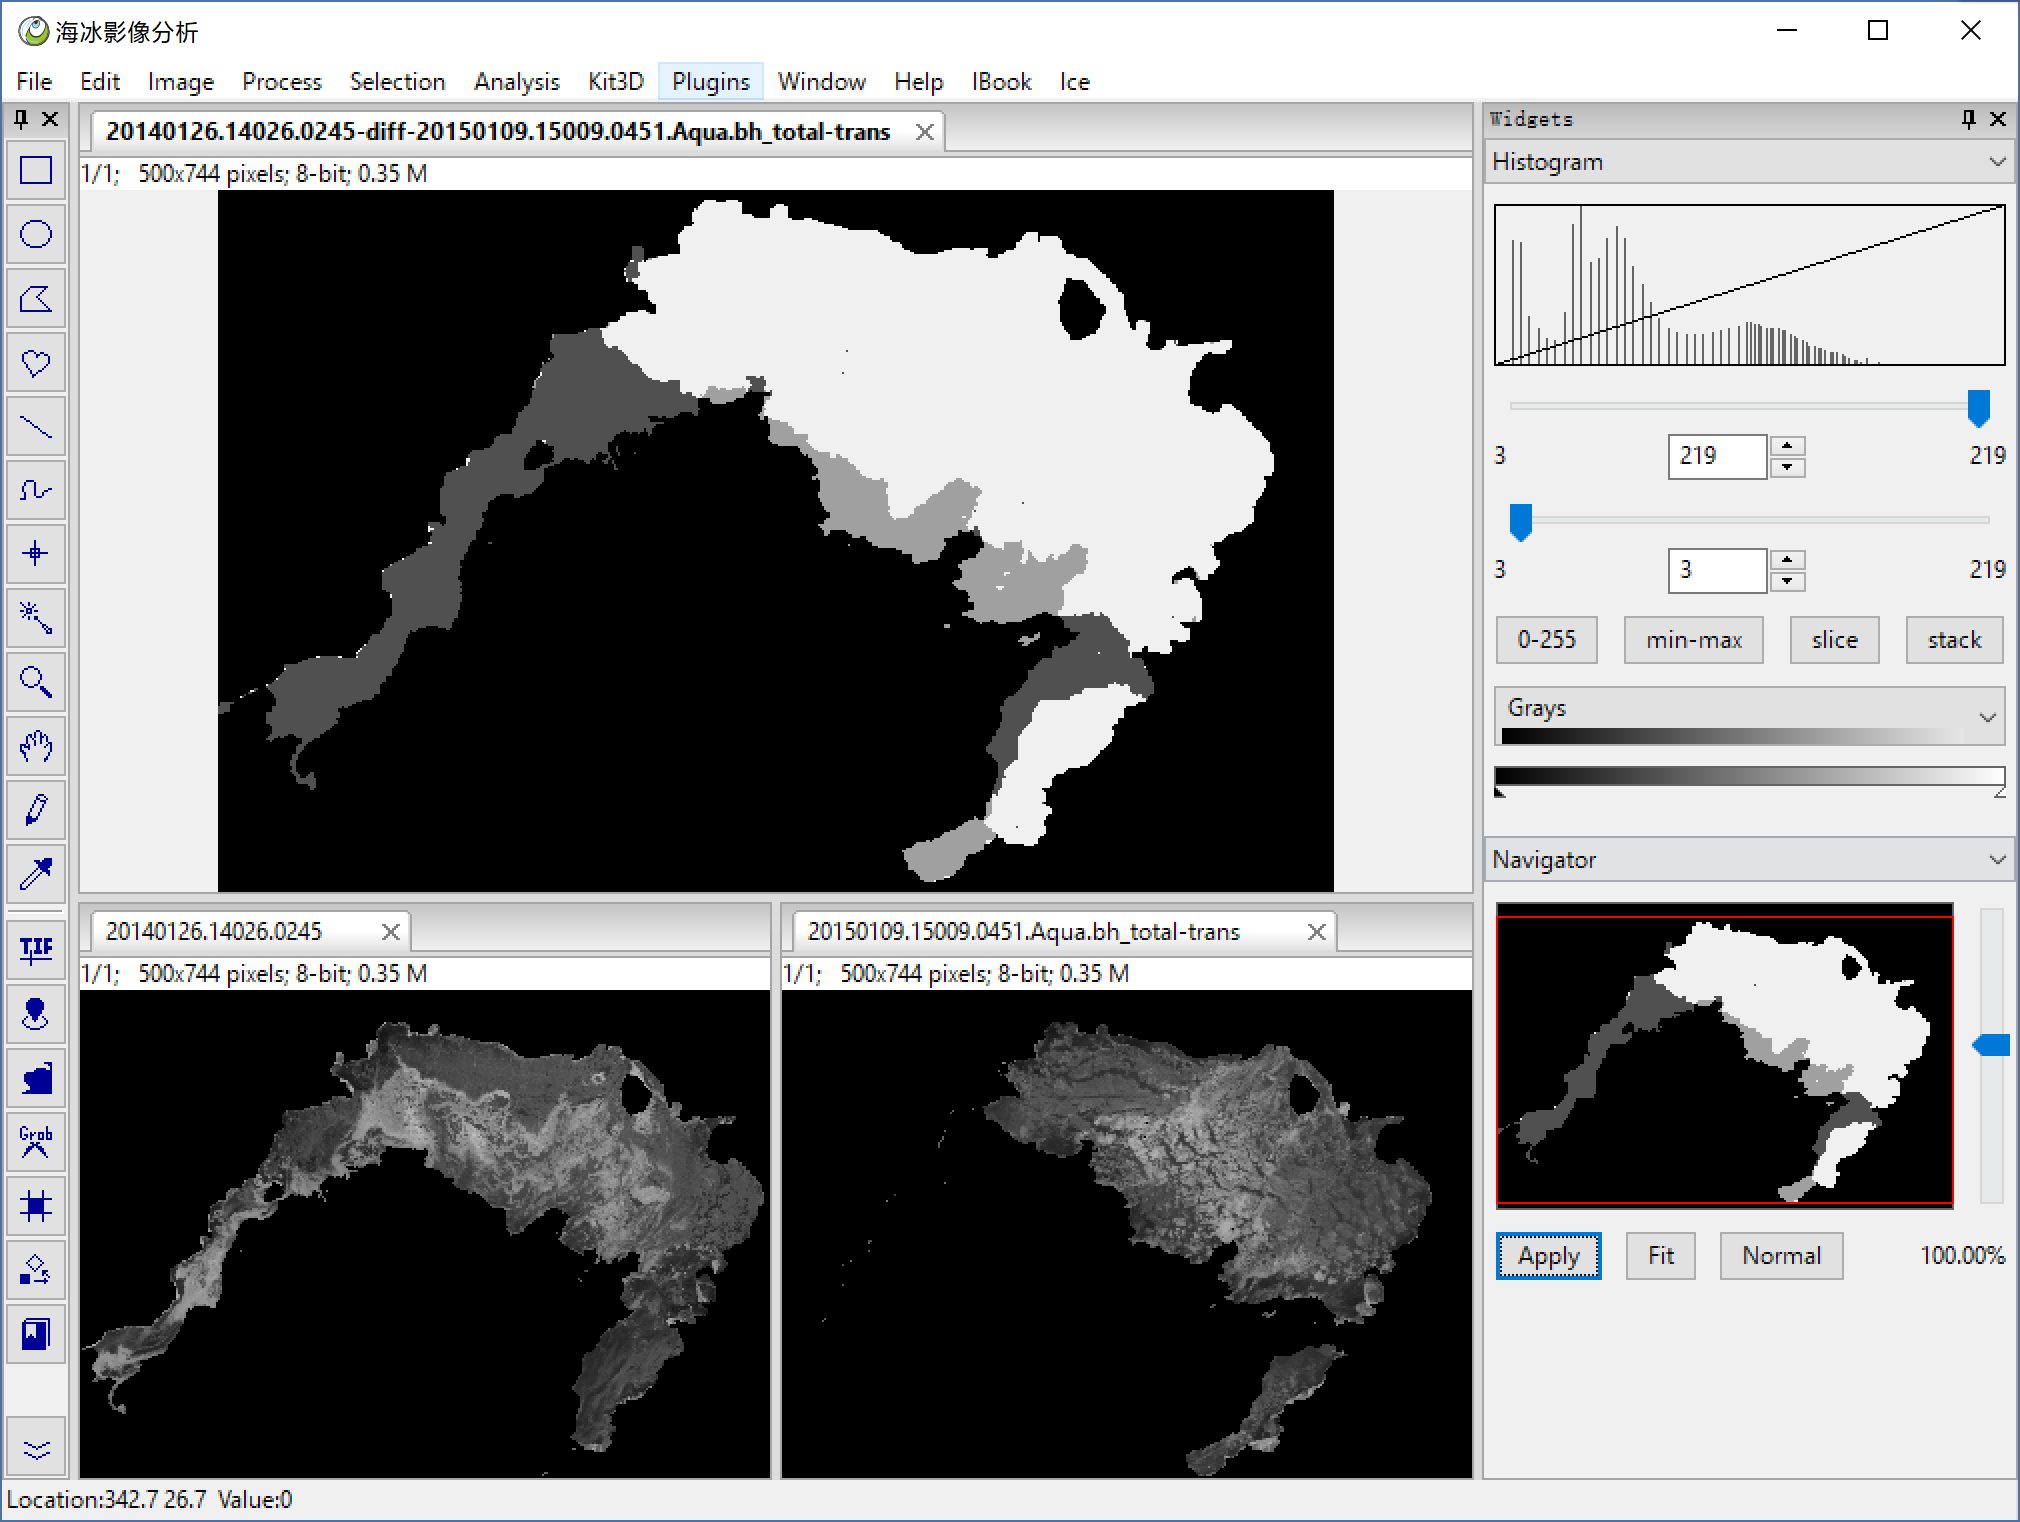Open the Grays colormap dropdown
The image size is (2020, 1522).
pos(1987,717)
